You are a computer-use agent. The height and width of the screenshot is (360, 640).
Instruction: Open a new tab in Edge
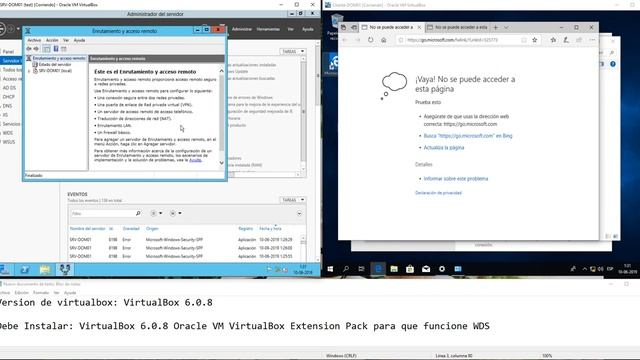pyautogui.click(x=496, y=27)
